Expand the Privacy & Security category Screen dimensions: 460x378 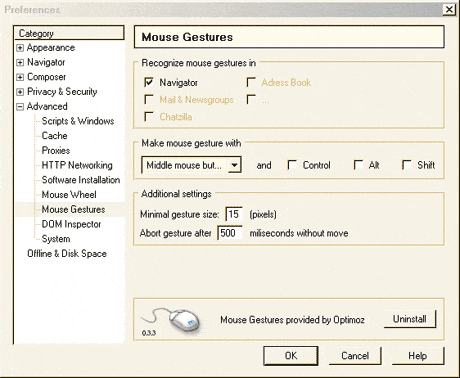click(x=20, y=92)
